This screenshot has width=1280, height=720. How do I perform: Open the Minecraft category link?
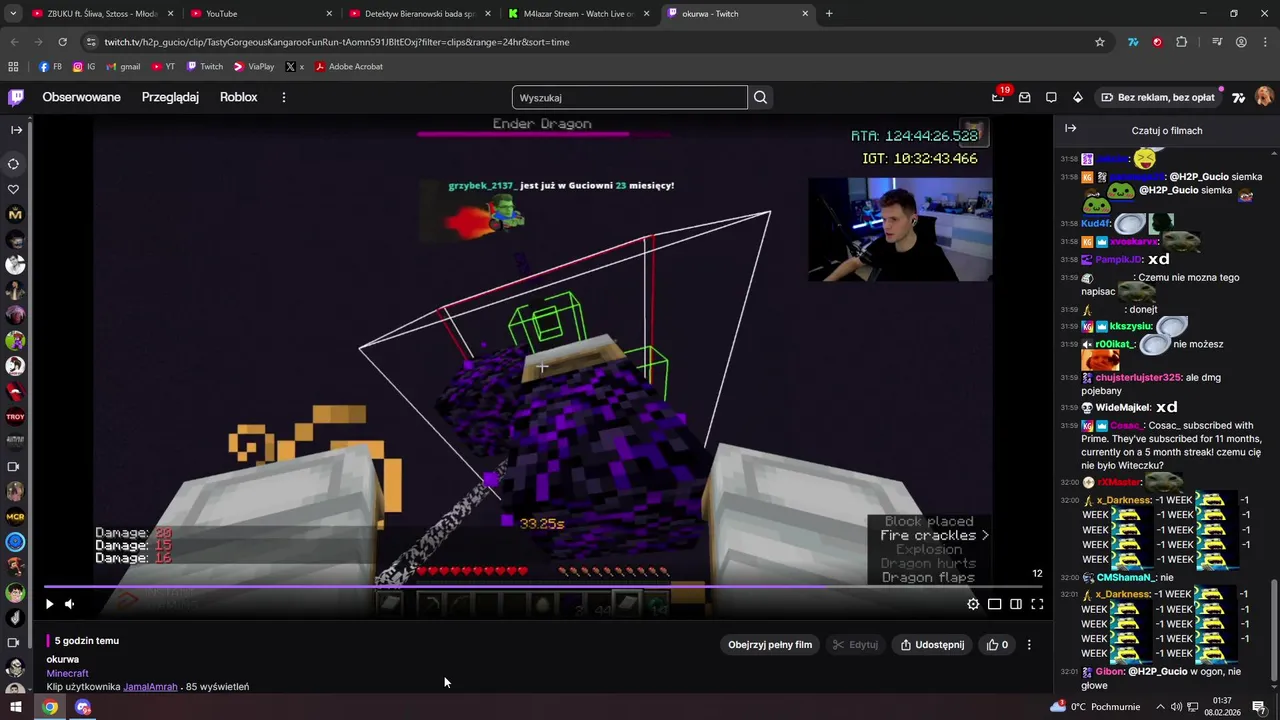pyautogui.click(x=67, y=673)
